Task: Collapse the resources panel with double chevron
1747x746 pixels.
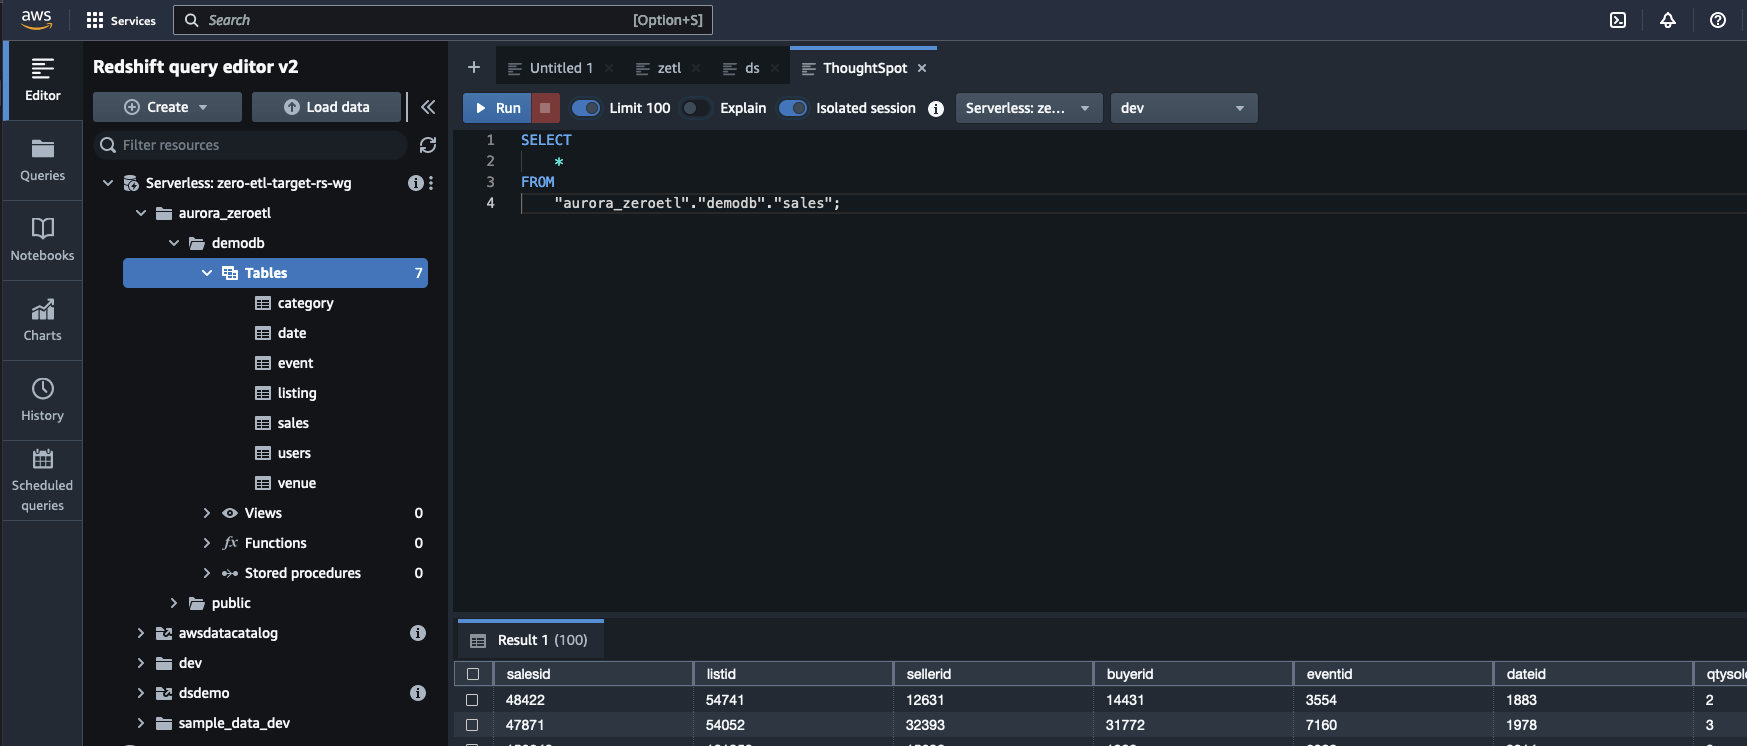Action: coord(428,107)
